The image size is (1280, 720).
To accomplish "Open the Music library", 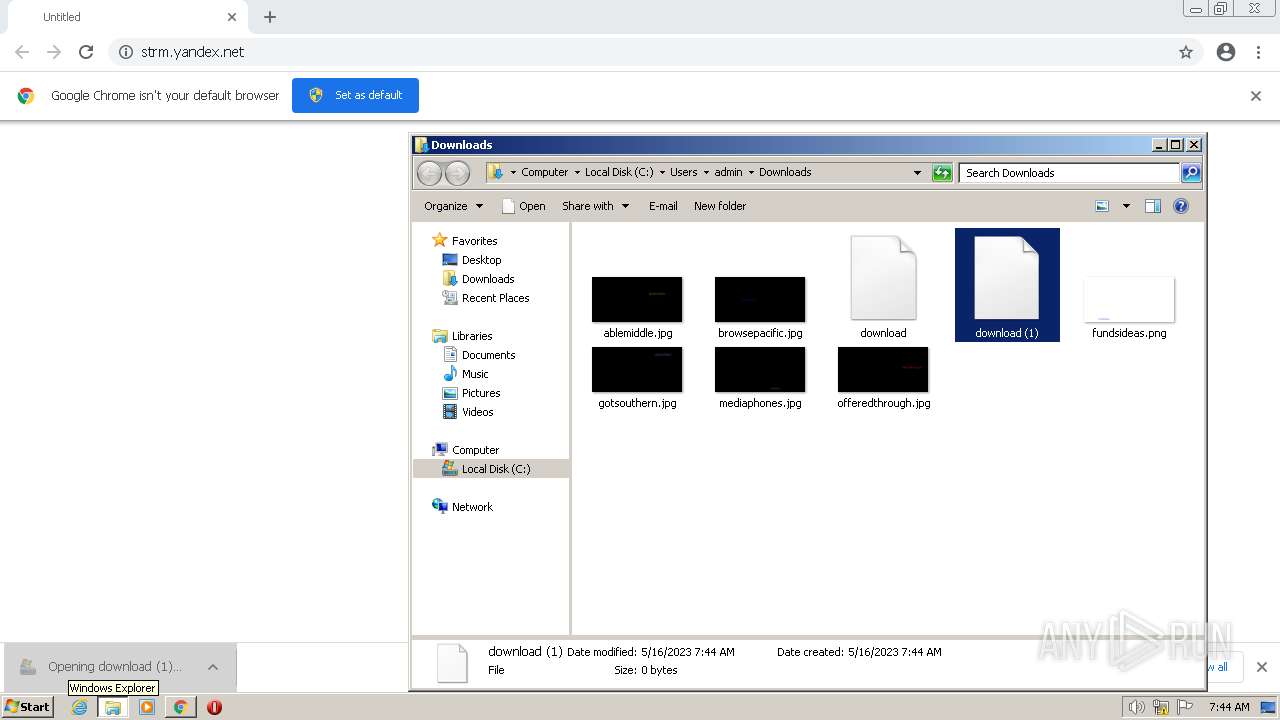I will [x=475, y=374].
